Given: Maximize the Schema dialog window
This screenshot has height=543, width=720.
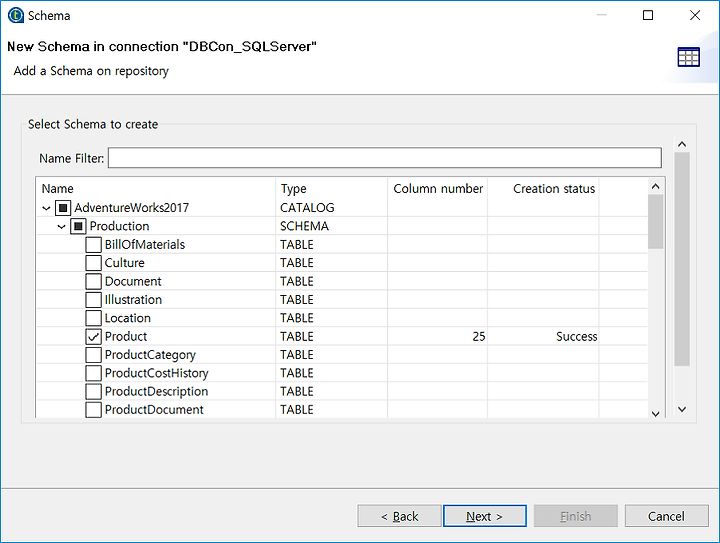Looking at the screenshot, I should 648,15.
